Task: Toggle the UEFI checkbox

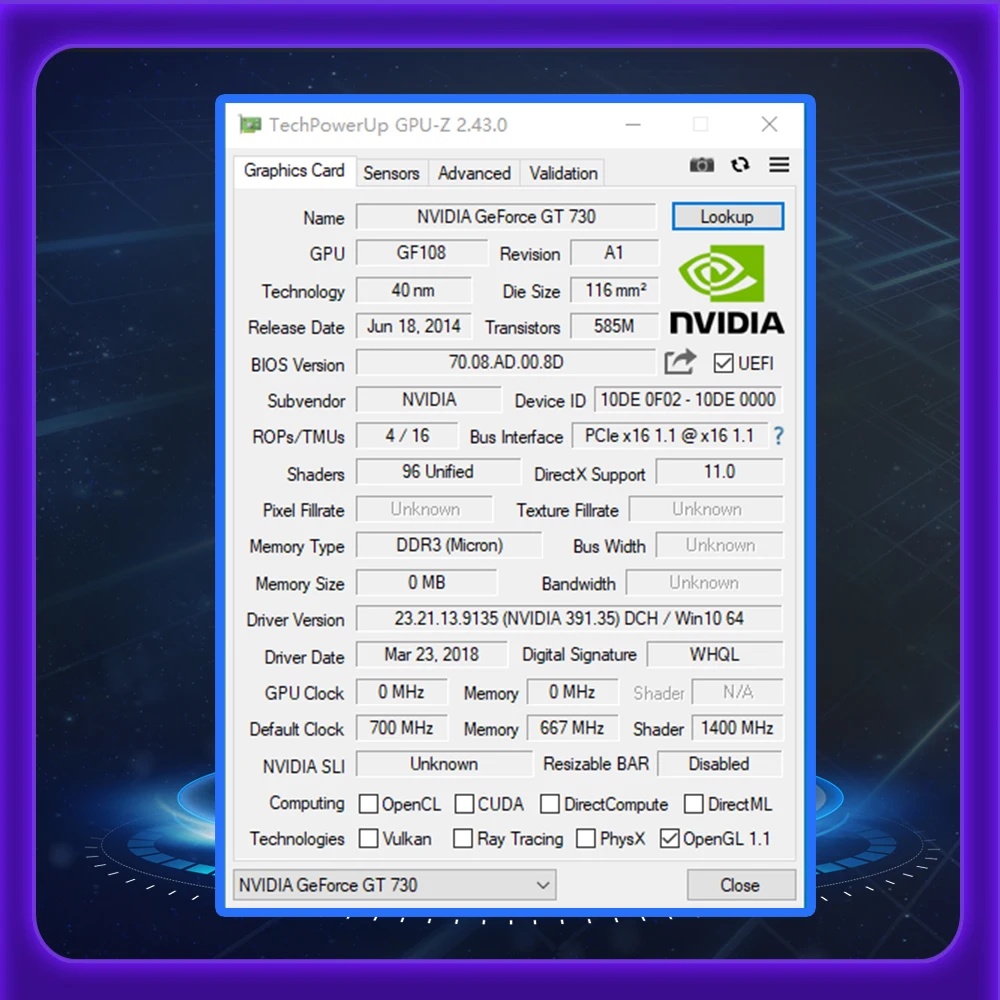Action: (723, 362)
